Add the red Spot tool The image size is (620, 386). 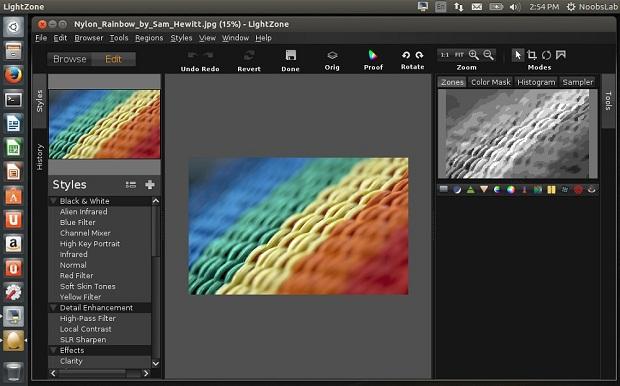(x=578, y=189)
